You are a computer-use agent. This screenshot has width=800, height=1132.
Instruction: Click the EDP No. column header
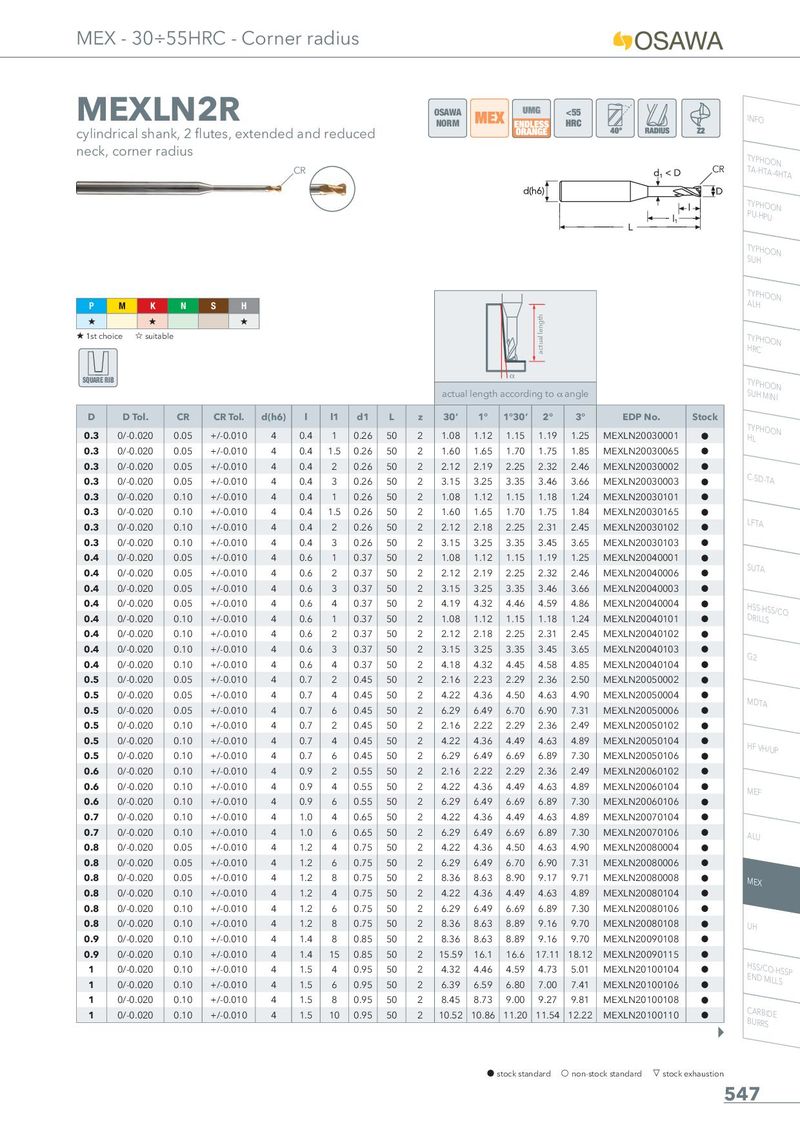click(x=641, y=417)
